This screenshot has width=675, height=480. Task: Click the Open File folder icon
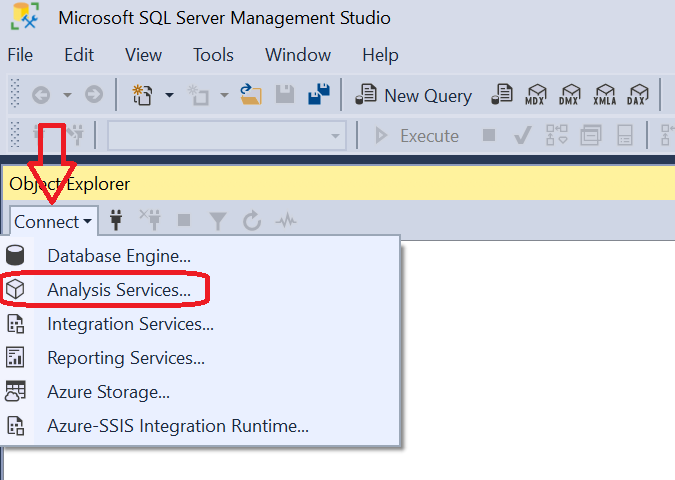click(x=251, y=95)
